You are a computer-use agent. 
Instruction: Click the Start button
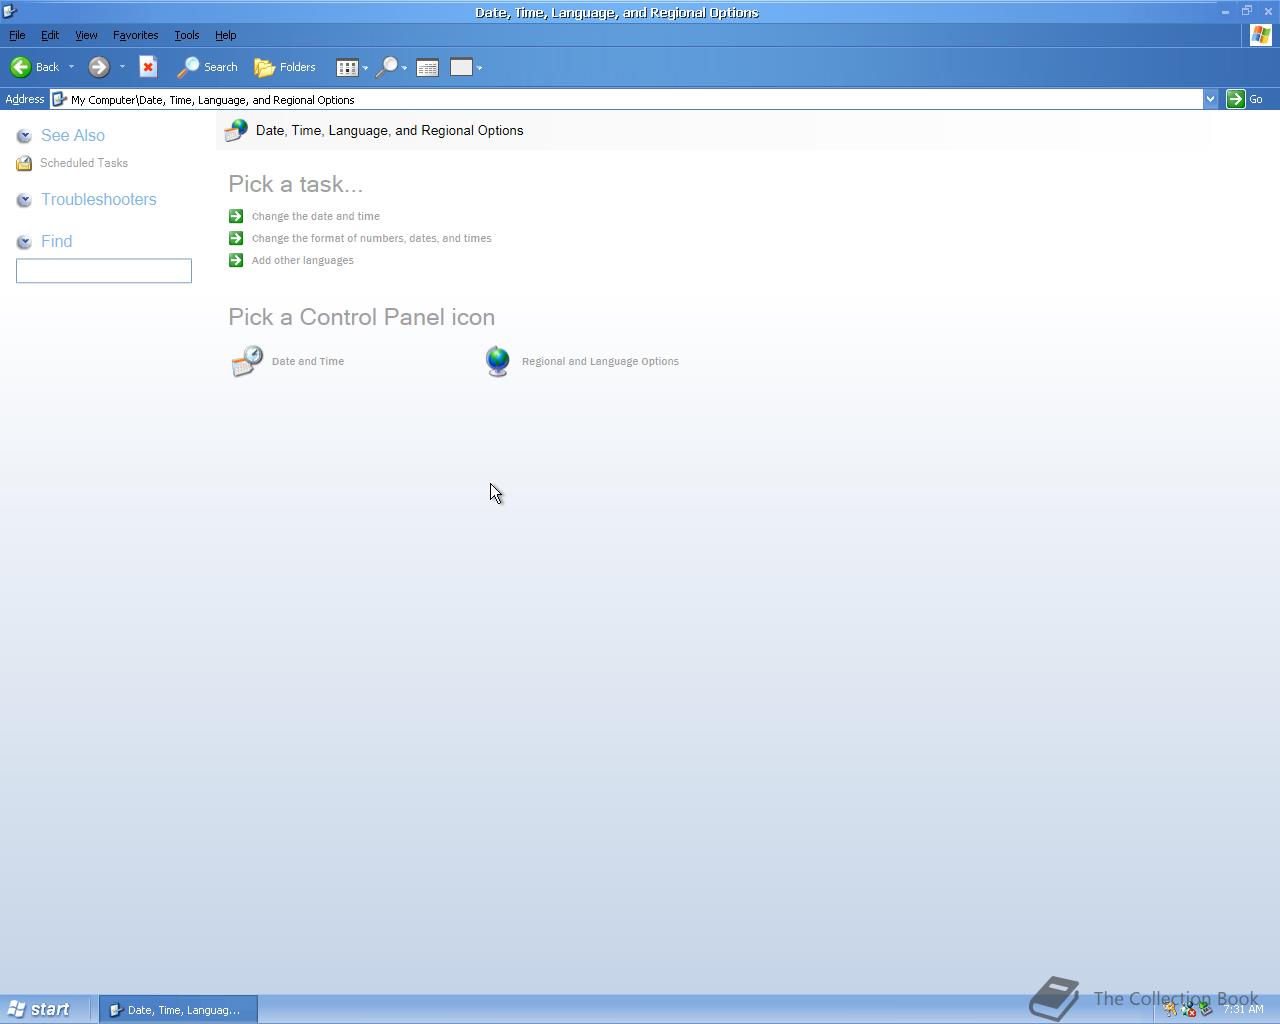click(x=40, y=1010)
